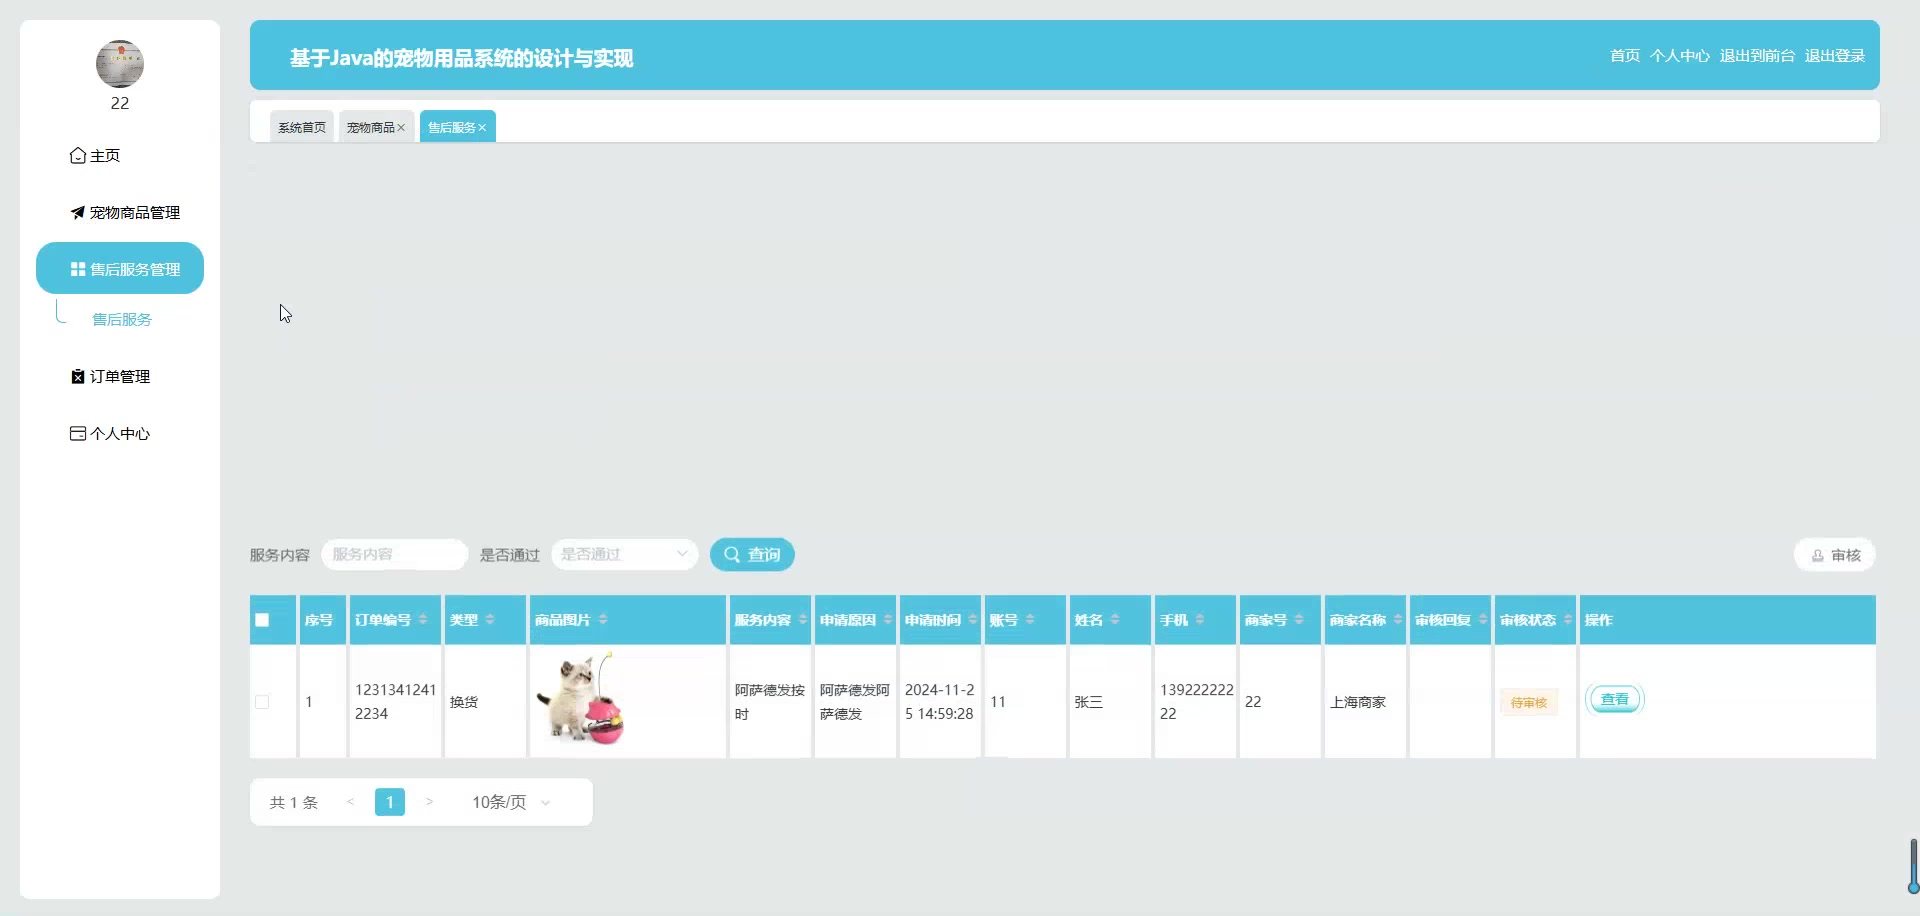Click the username 22 under avatar
Image resolution: width=1920 pixels, height=916 pixels.
[120, 103]
